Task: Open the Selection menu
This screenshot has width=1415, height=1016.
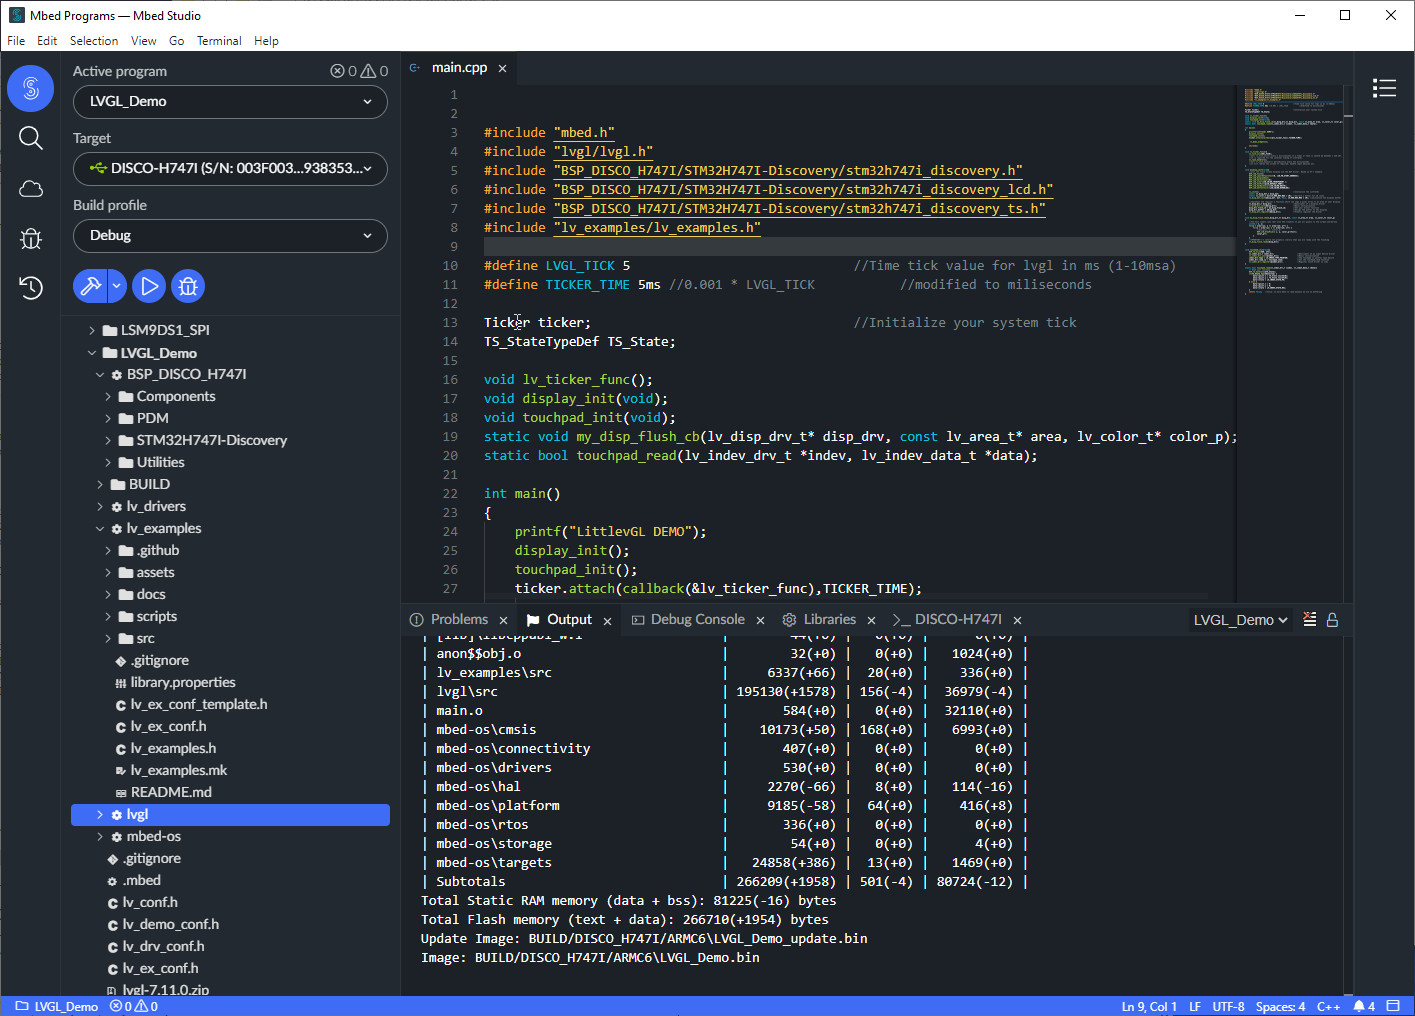Action: pyautogui.click(x=94, y=41)
